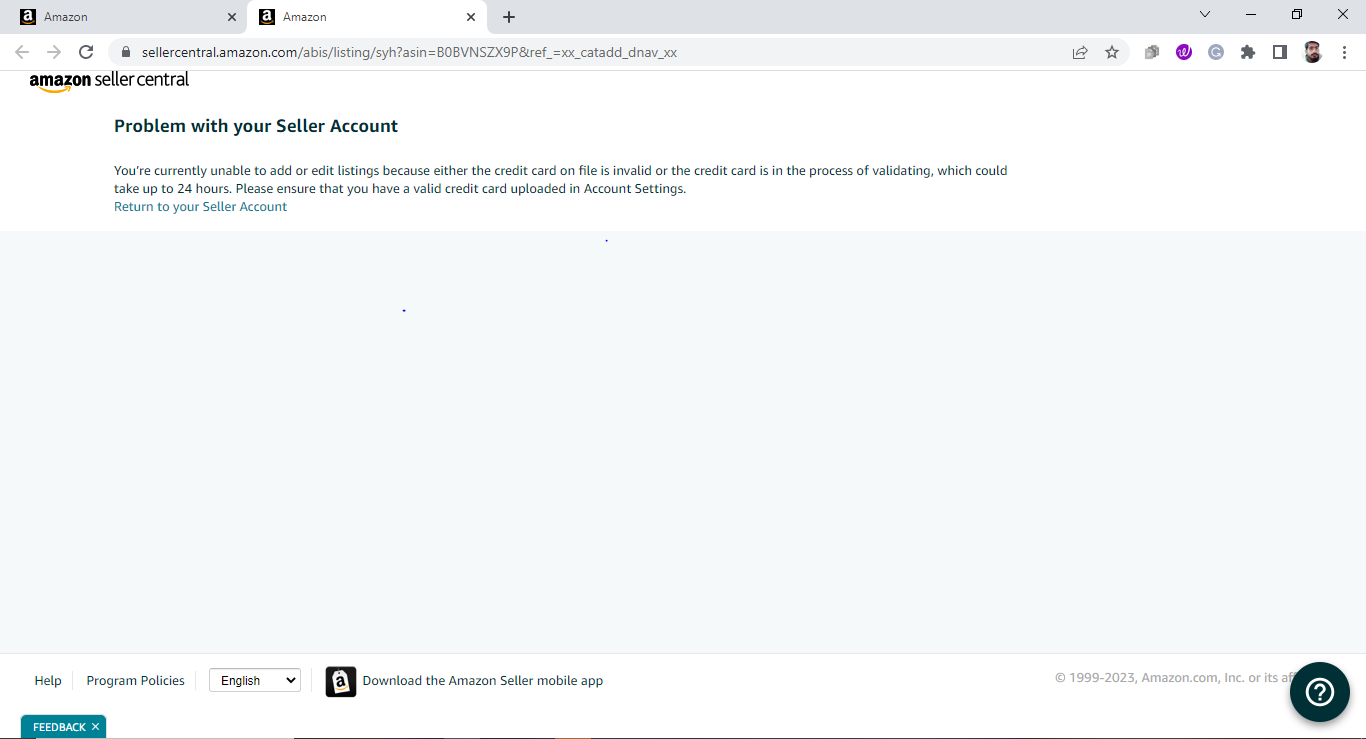Open the Extensions puzzle-piece icon
The image size is (1366, 739).
pyautogui.click(x=1248, y=52)
